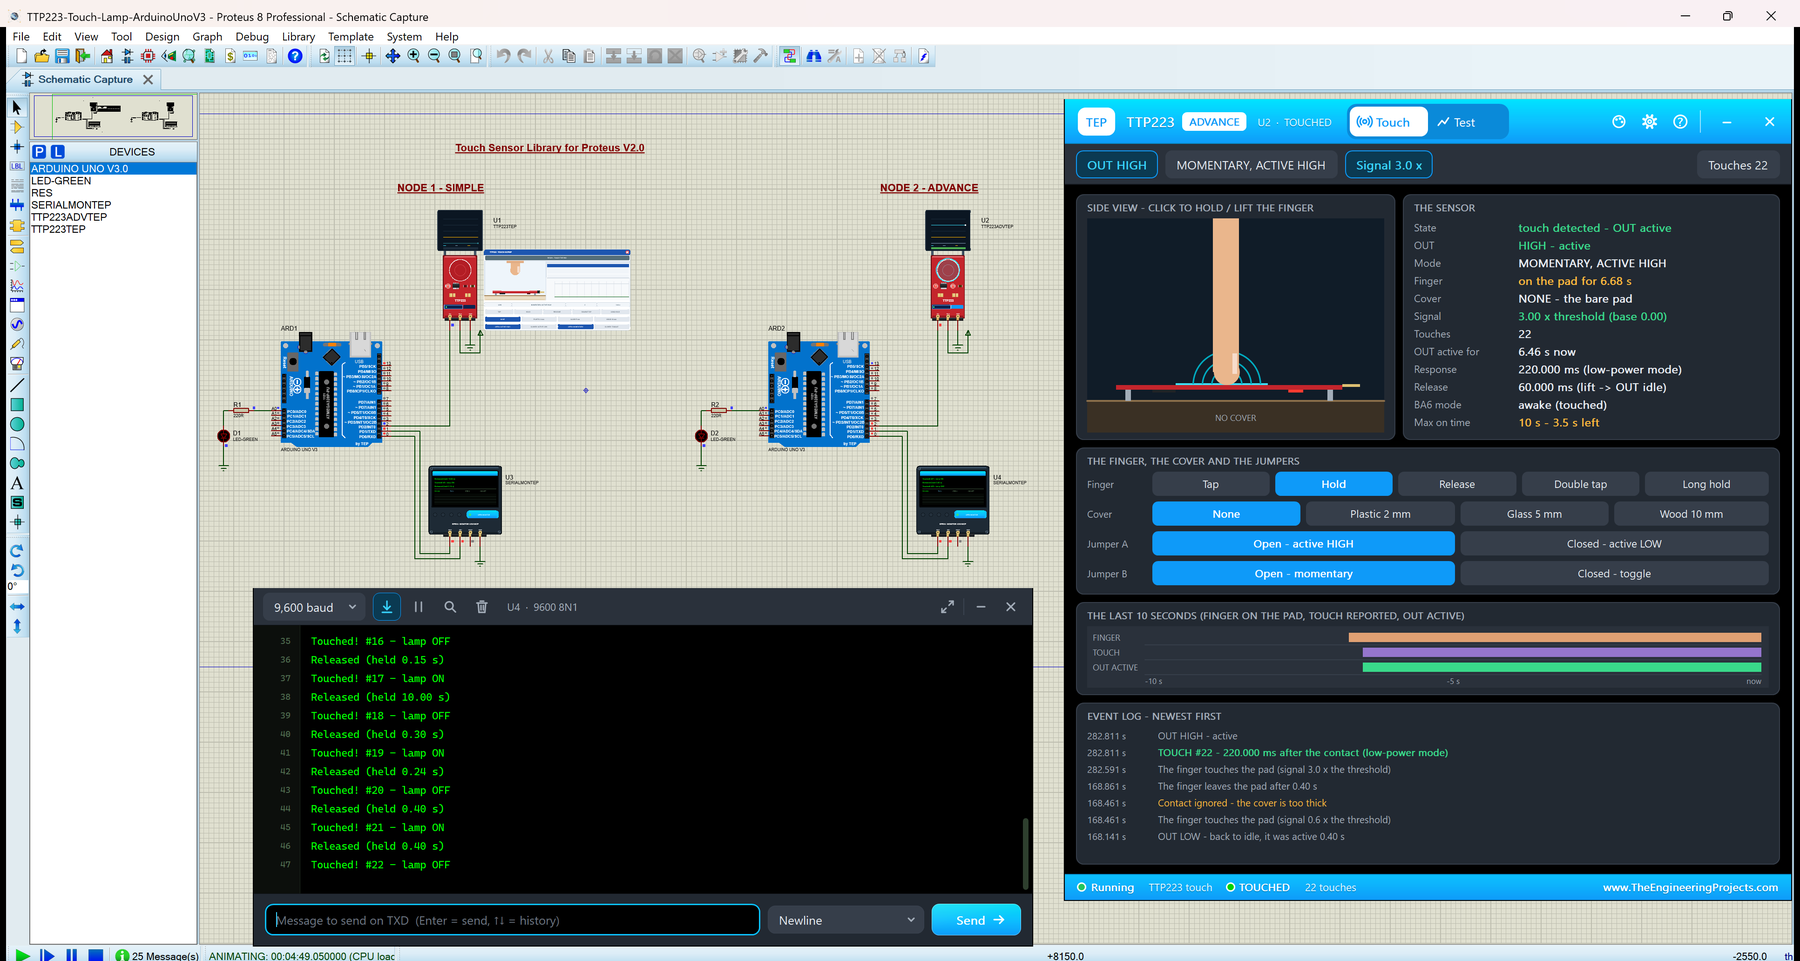This screenshot has height=961, width=1800.
Task: Open the Library menu
Action: pos(298,36)
